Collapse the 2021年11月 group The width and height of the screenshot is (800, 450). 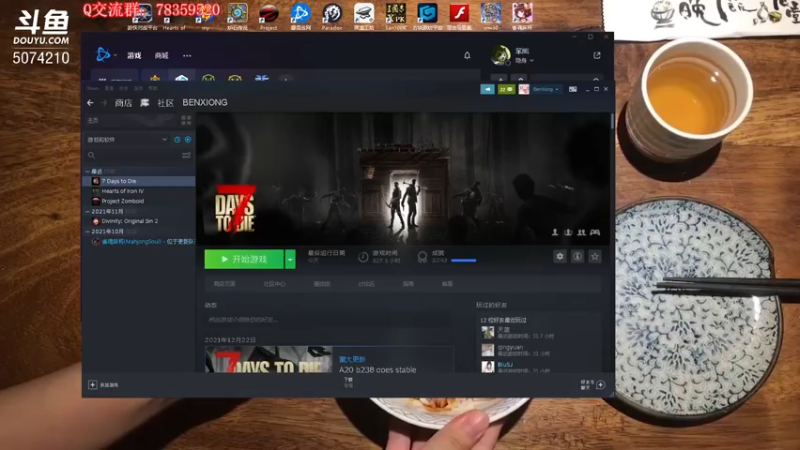pyautogui.click(x=88, y=211)
